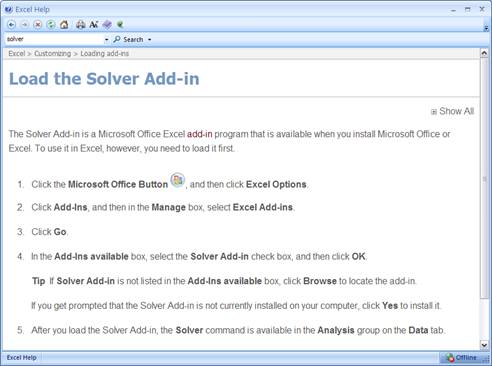
Task: Click the vertical scrollbar thumb
Action: point(484,179)
